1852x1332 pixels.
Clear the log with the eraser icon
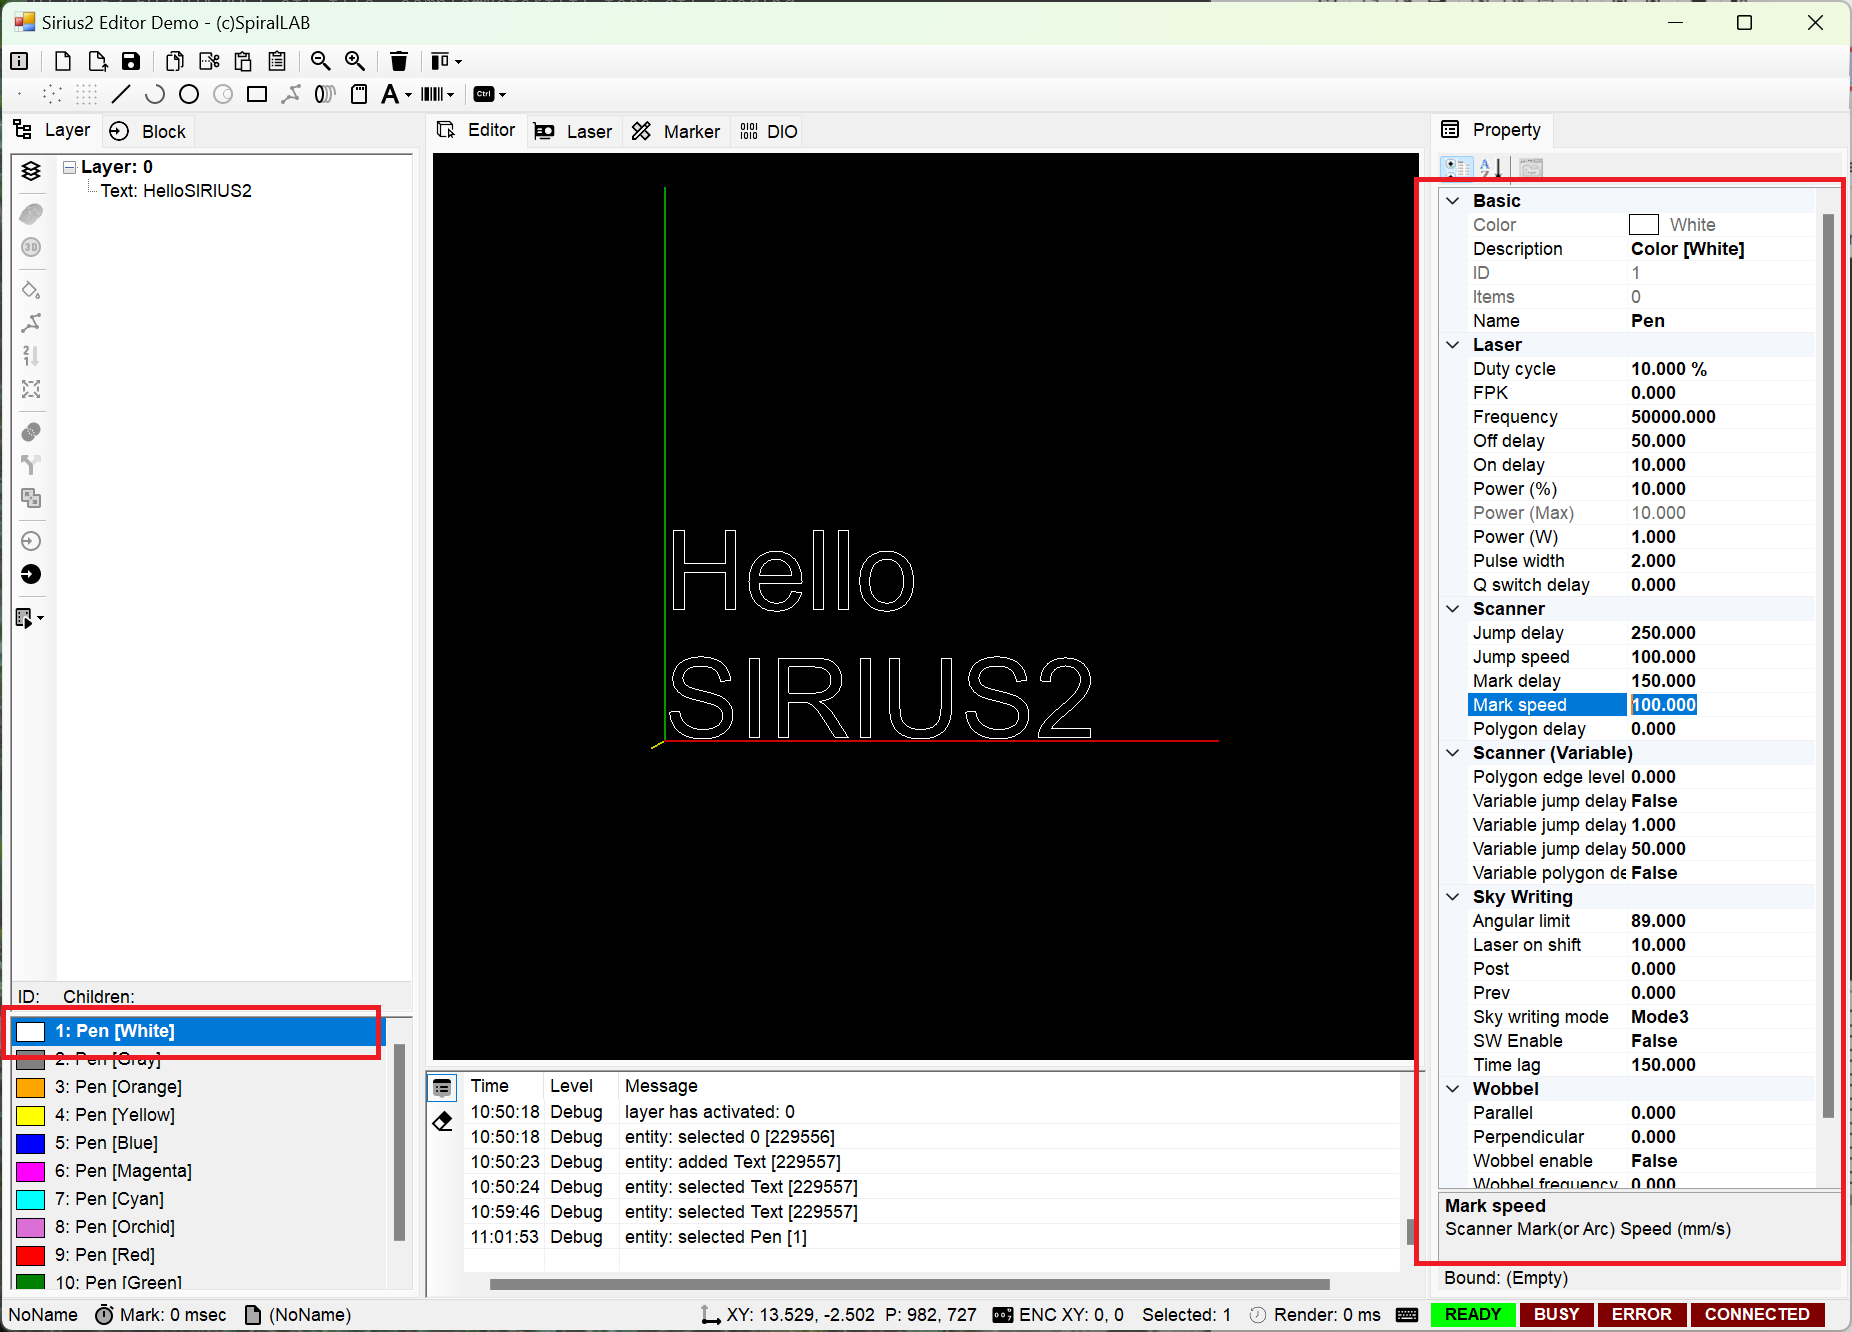tap(442, 1121)
